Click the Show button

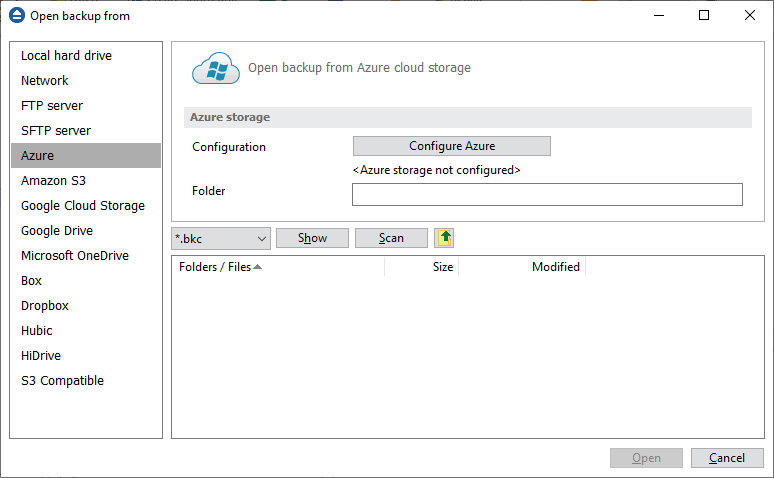(x=312, y=238)
